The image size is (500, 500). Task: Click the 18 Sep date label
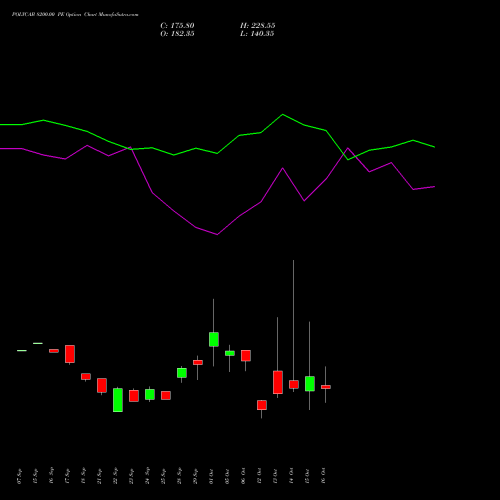point(83,476)
